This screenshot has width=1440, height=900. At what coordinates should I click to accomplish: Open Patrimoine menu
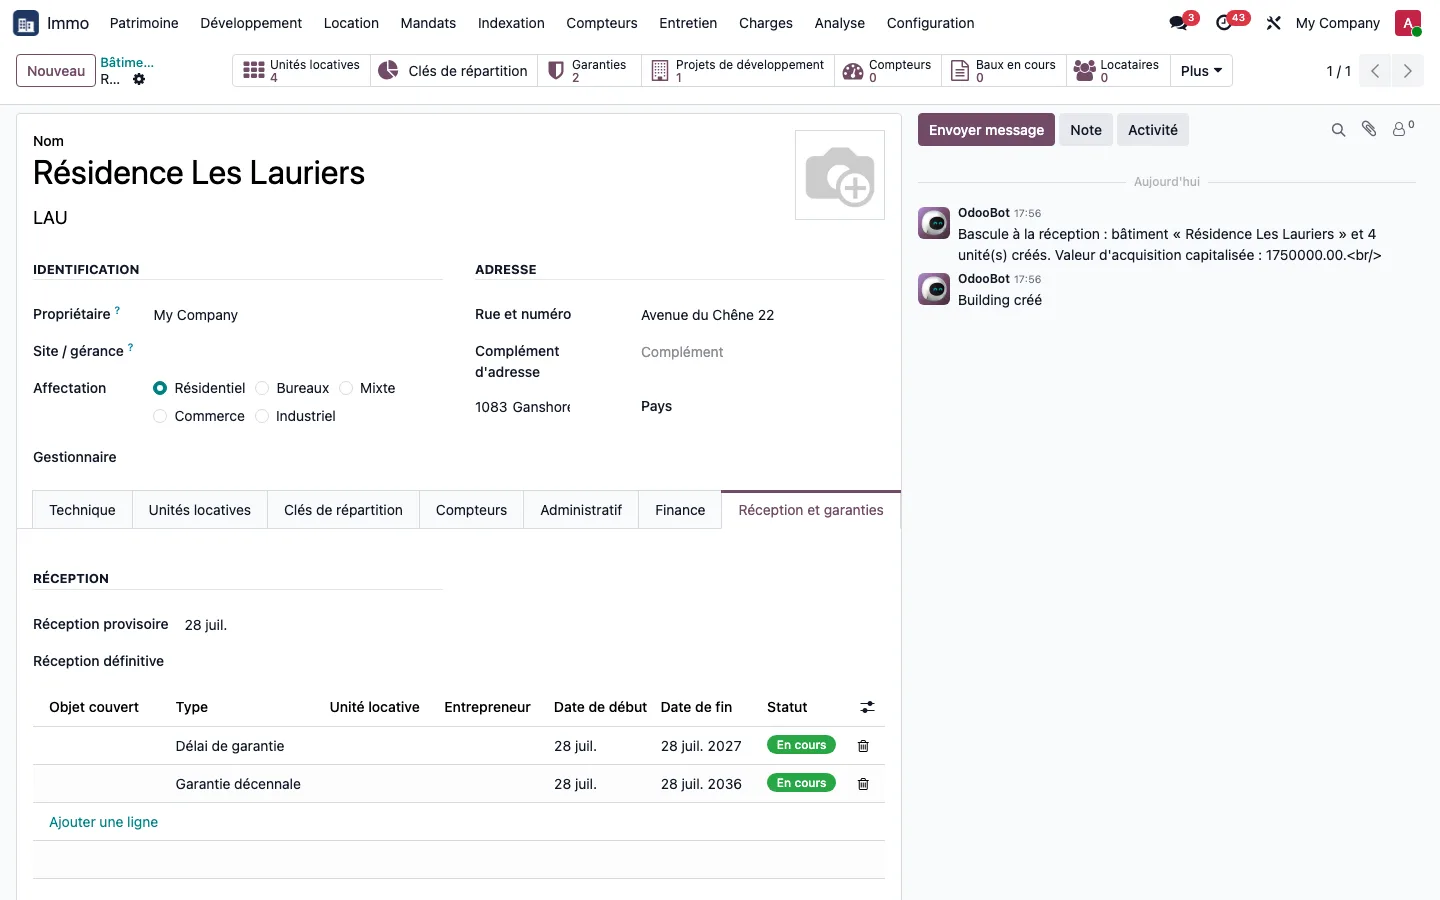144,23
